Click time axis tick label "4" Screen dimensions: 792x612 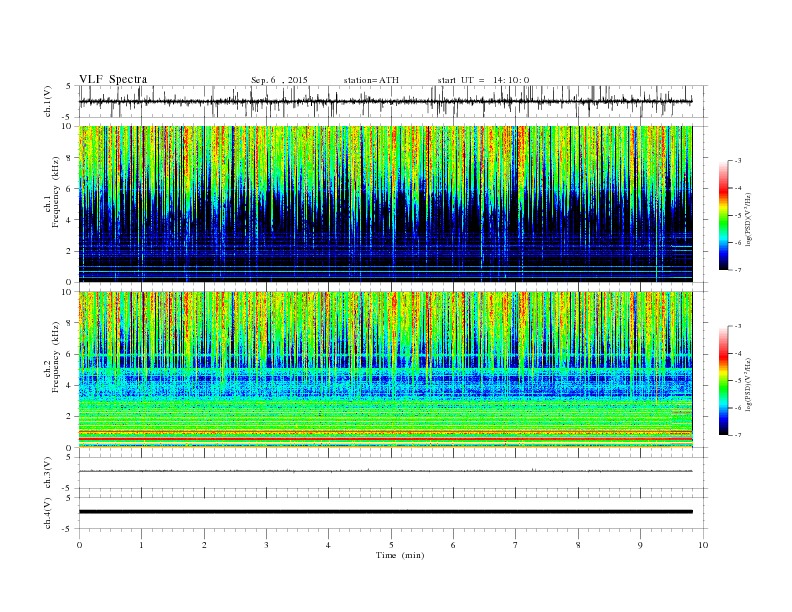coord(328,545)
